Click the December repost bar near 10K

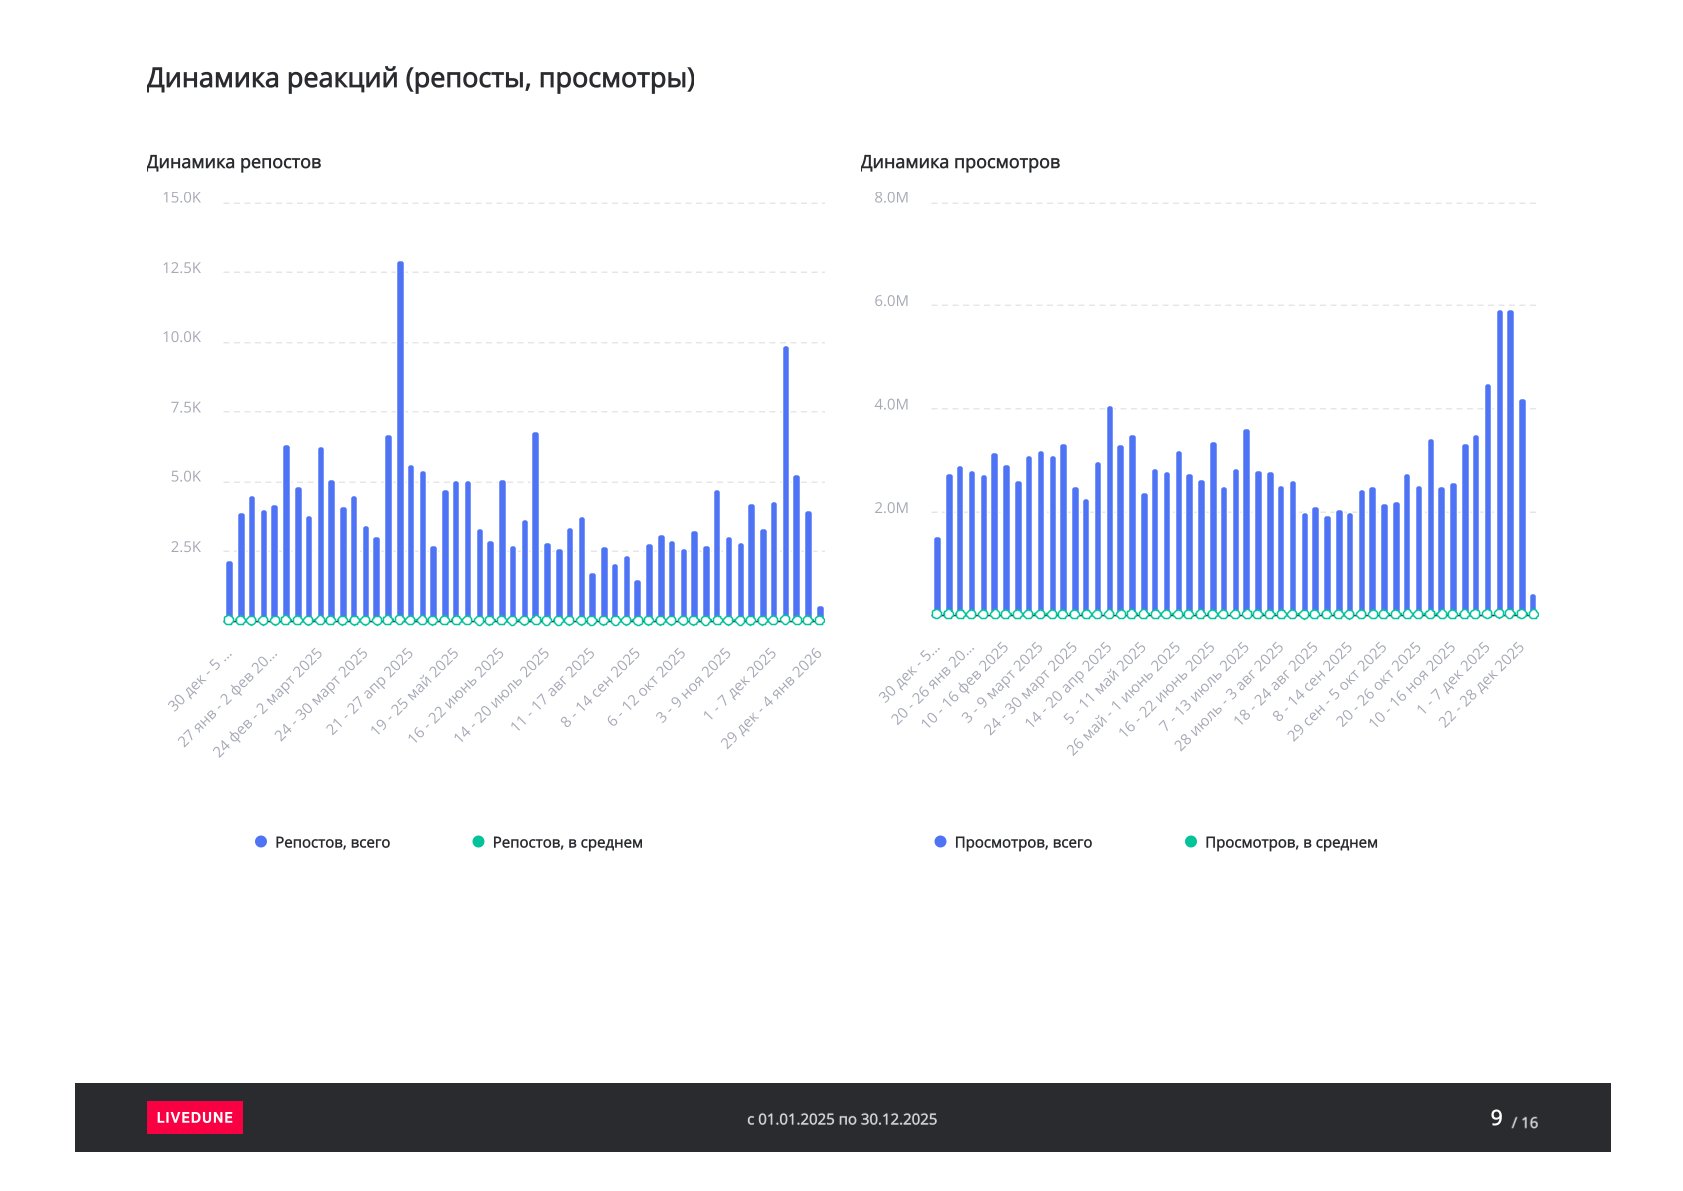786,480
